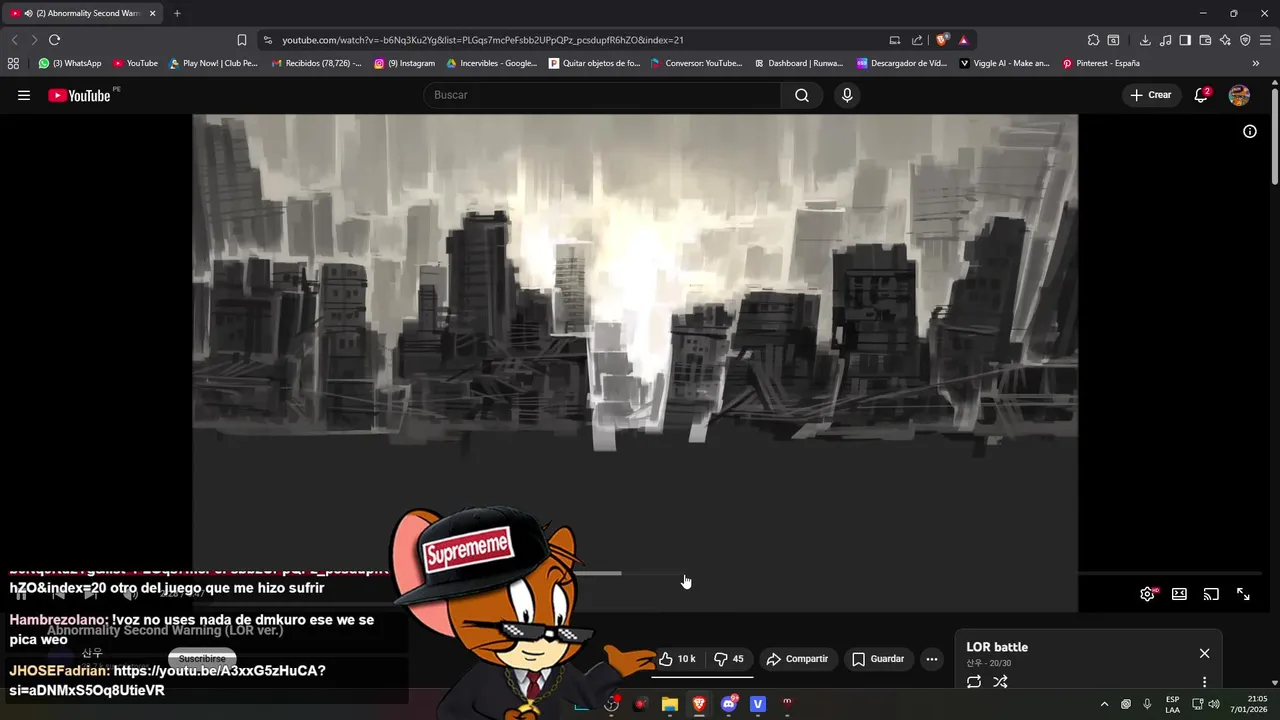Viewport: 1280px width, 720px height.
Task: Open the Instagram bookmark
Action: [x=405, y=63]
